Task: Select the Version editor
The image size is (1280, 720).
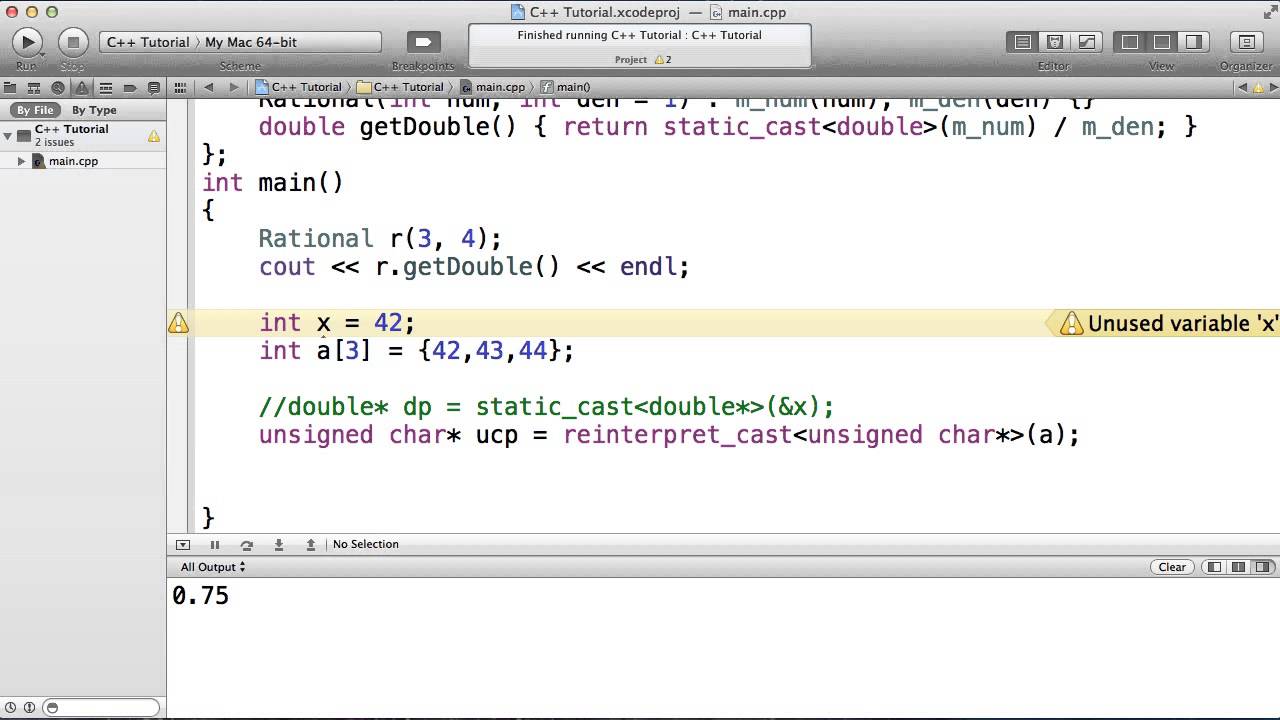Action: [x=1087, y=42]
